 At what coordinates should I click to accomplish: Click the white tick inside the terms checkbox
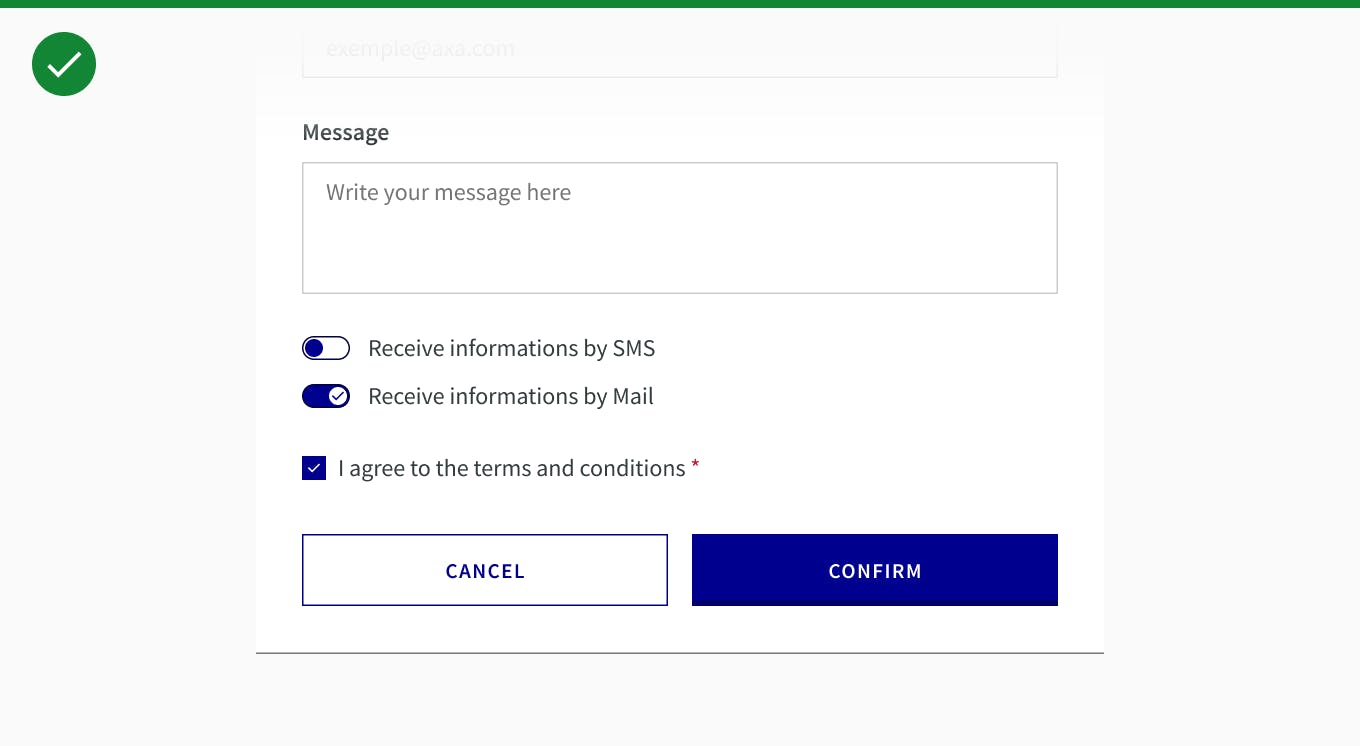coord(314,468)
